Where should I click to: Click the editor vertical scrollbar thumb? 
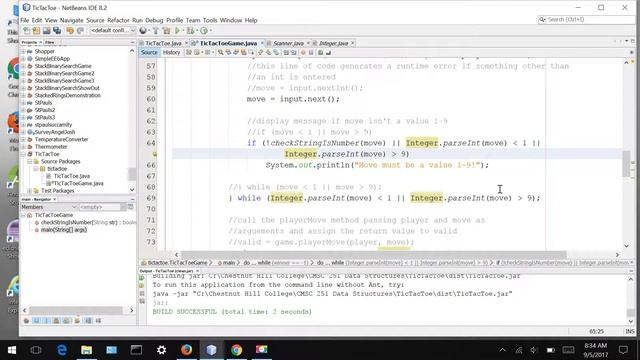[x=627, y=163]
